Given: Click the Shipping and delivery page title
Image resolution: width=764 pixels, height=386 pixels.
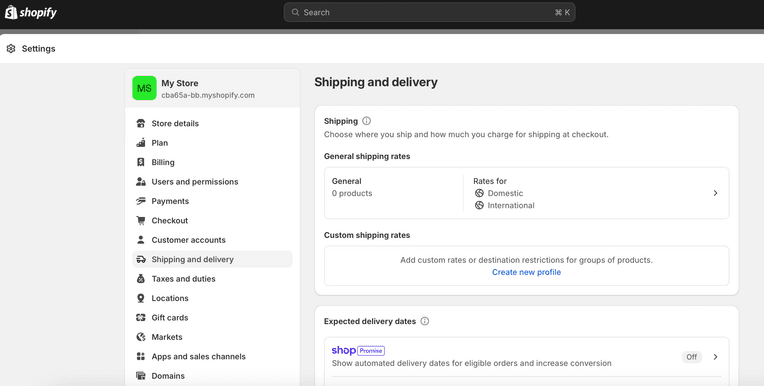Looking at the screenshot, I should pyautogui.click(x=376, y=82).
